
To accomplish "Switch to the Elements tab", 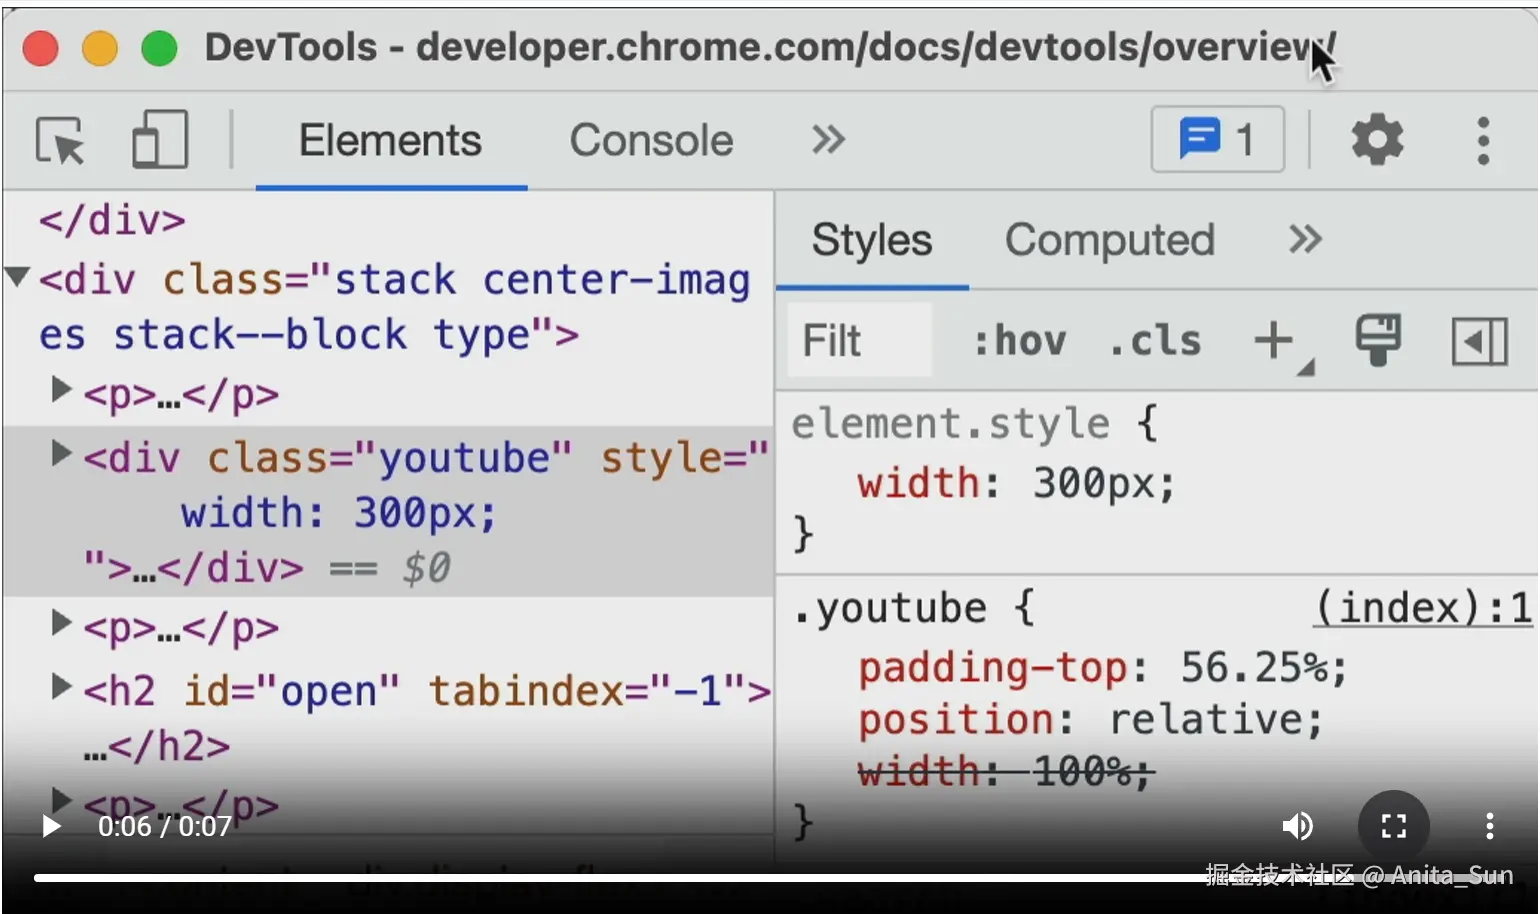I will click(390, 140).
